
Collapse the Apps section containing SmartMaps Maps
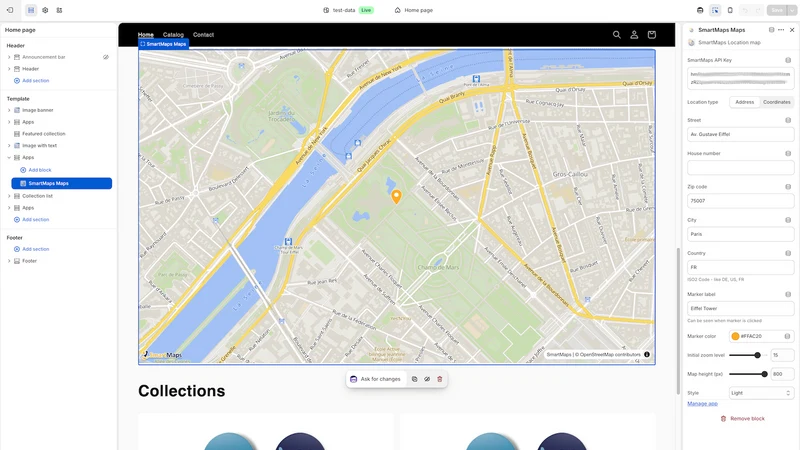click(x=9, y=158)
